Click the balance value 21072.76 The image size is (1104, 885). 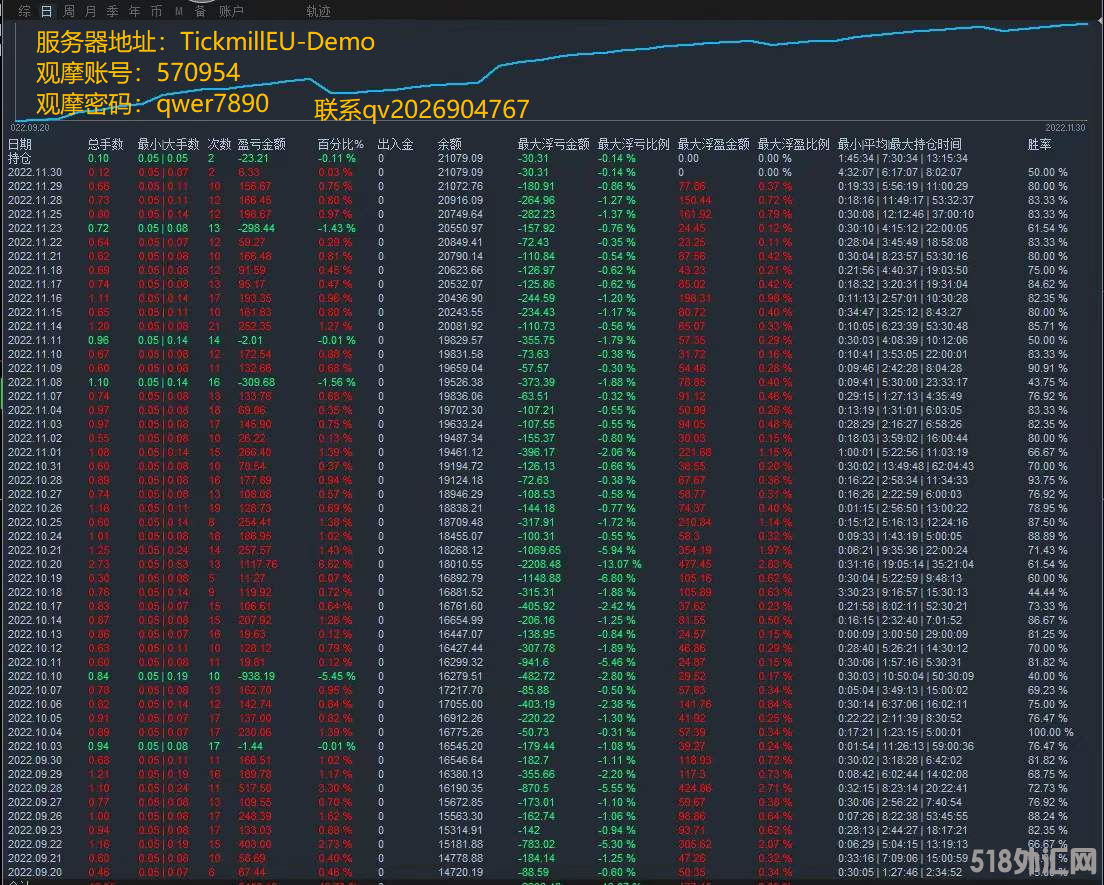click(460, 187)
